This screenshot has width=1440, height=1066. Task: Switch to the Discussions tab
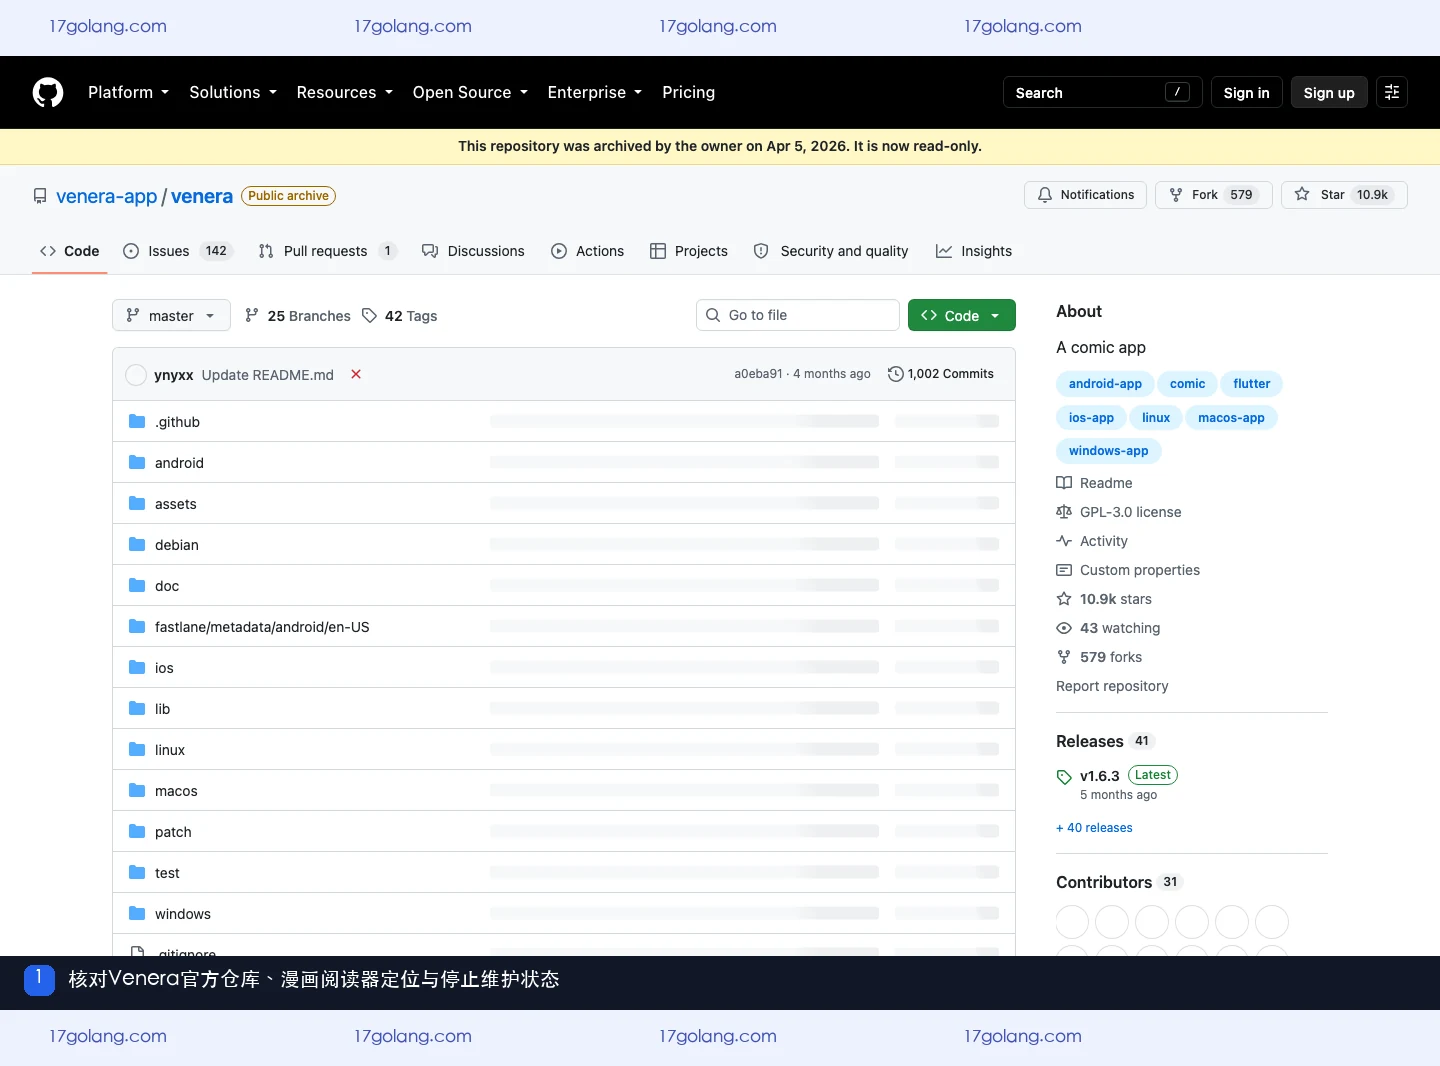[473, 251]
